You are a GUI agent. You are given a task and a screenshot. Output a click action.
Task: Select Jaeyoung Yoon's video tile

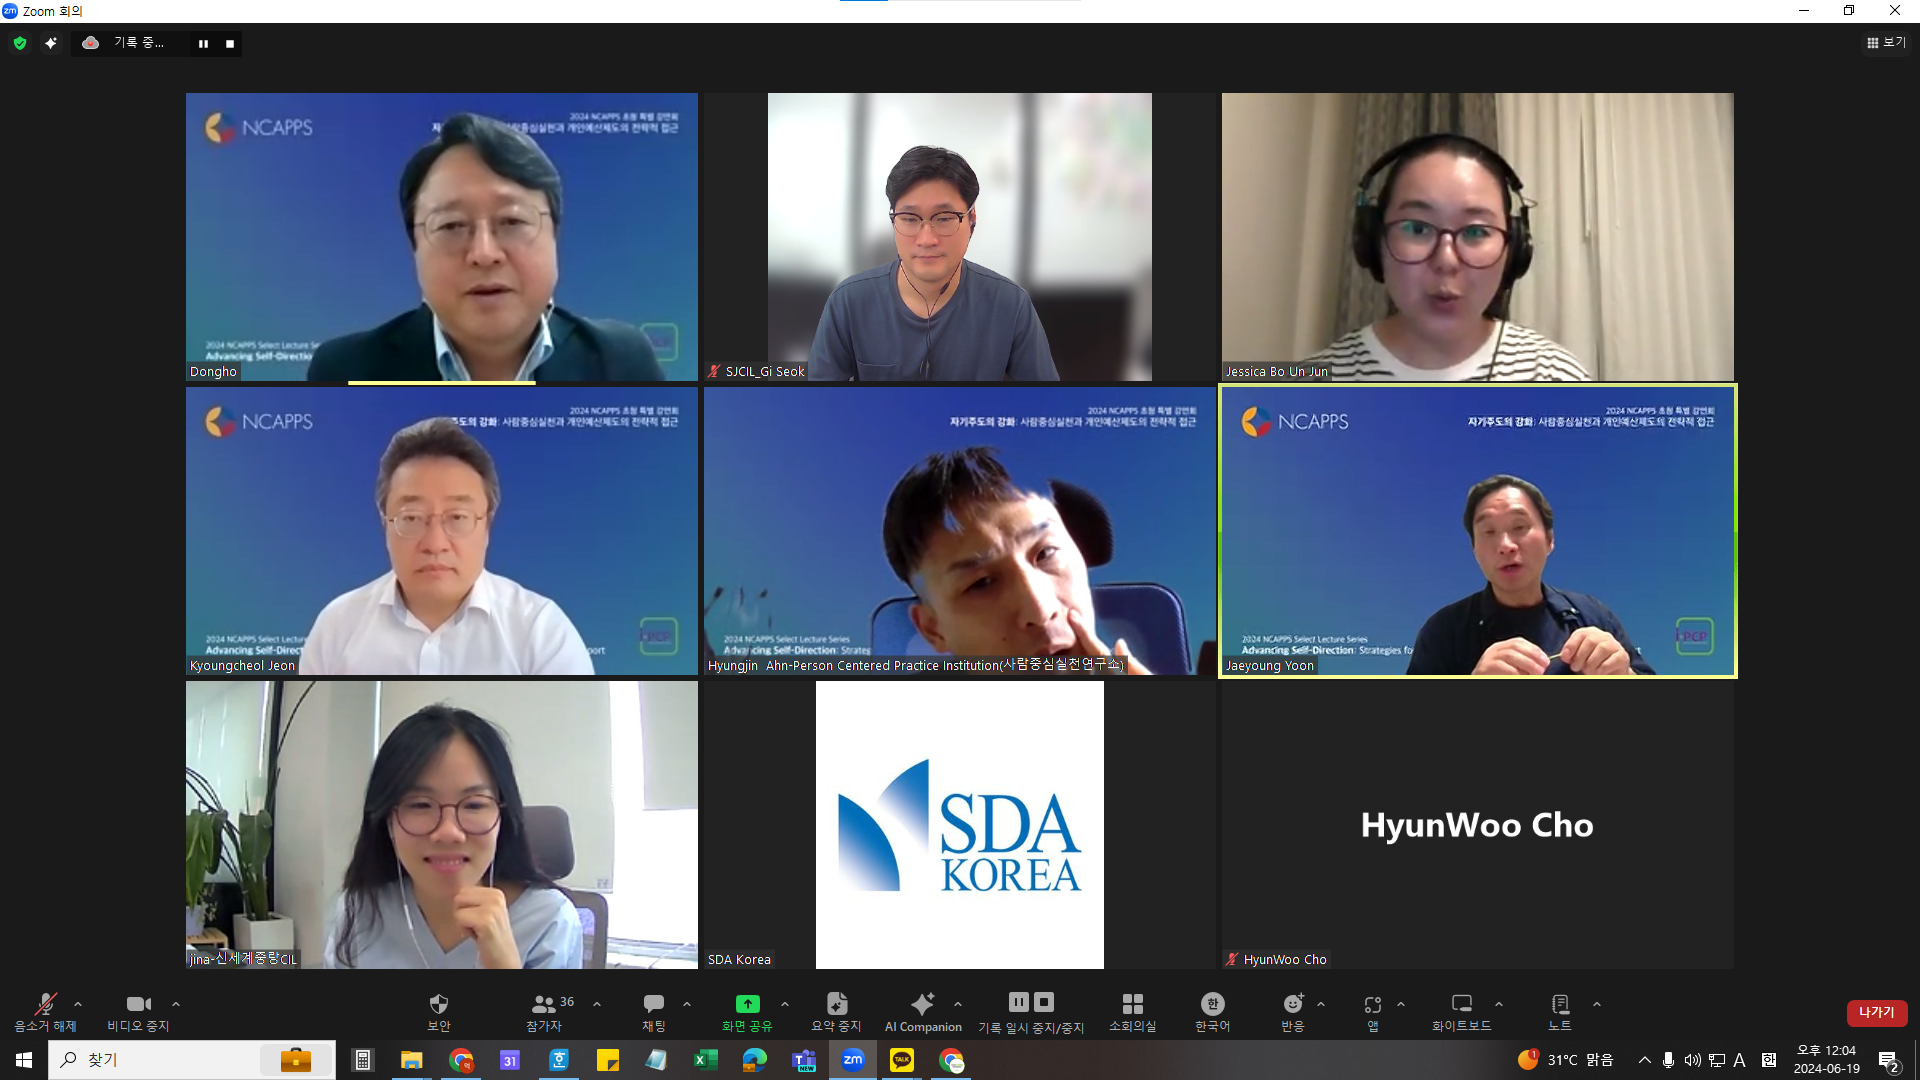1477,531
